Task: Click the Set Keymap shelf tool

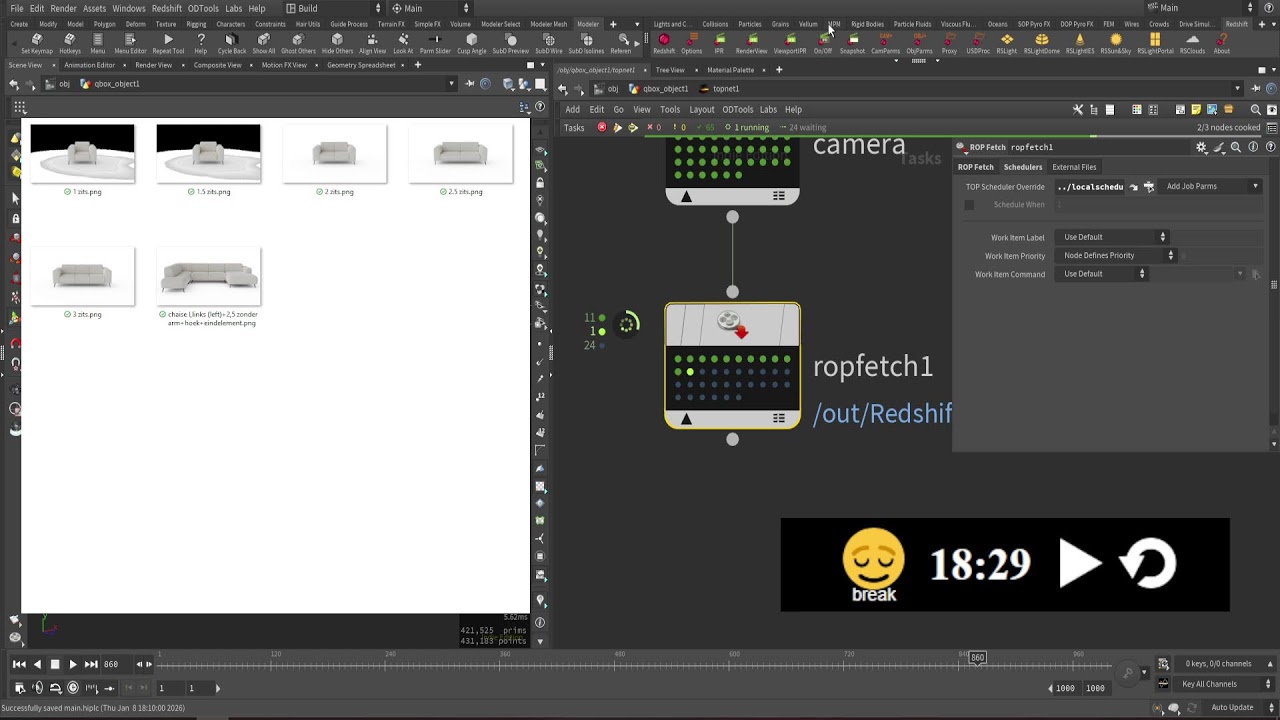Action: (36, 44)
